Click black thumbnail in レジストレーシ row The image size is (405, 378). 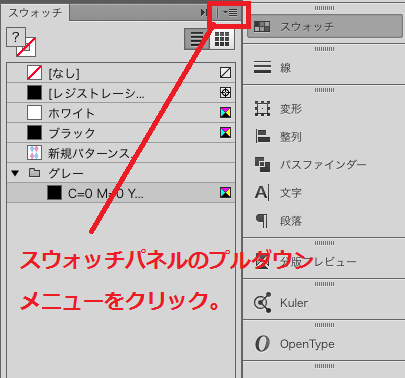(34, 93)
